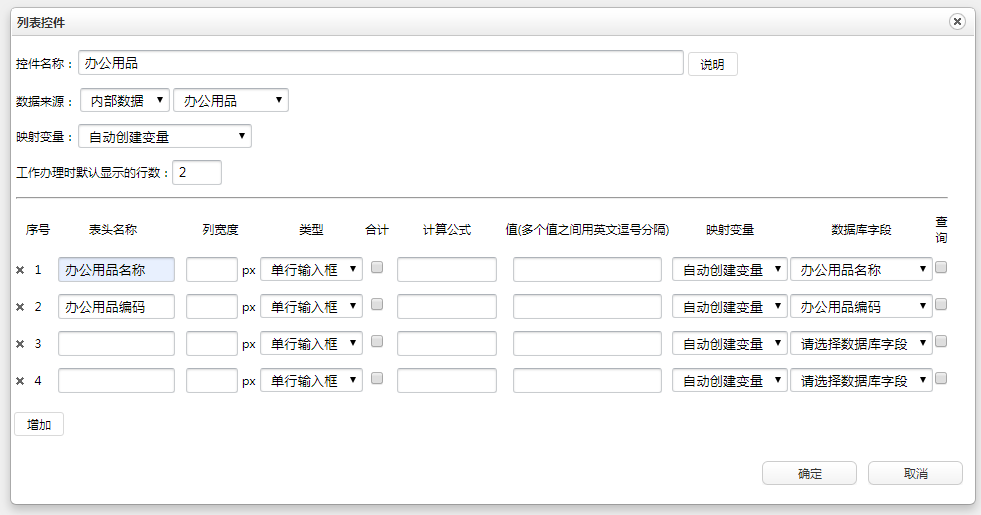Expand the 办公用品 data table dropdown
The height and width of the screenshot is (515, 981).
coord(231,100)
